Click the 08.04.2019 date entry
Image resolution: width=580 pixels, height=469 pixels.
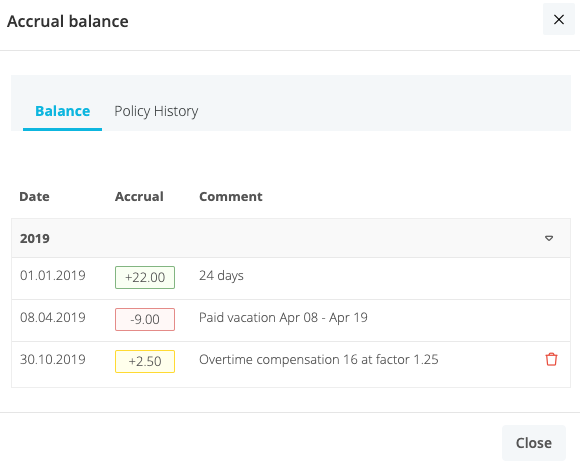coord(53,317)
